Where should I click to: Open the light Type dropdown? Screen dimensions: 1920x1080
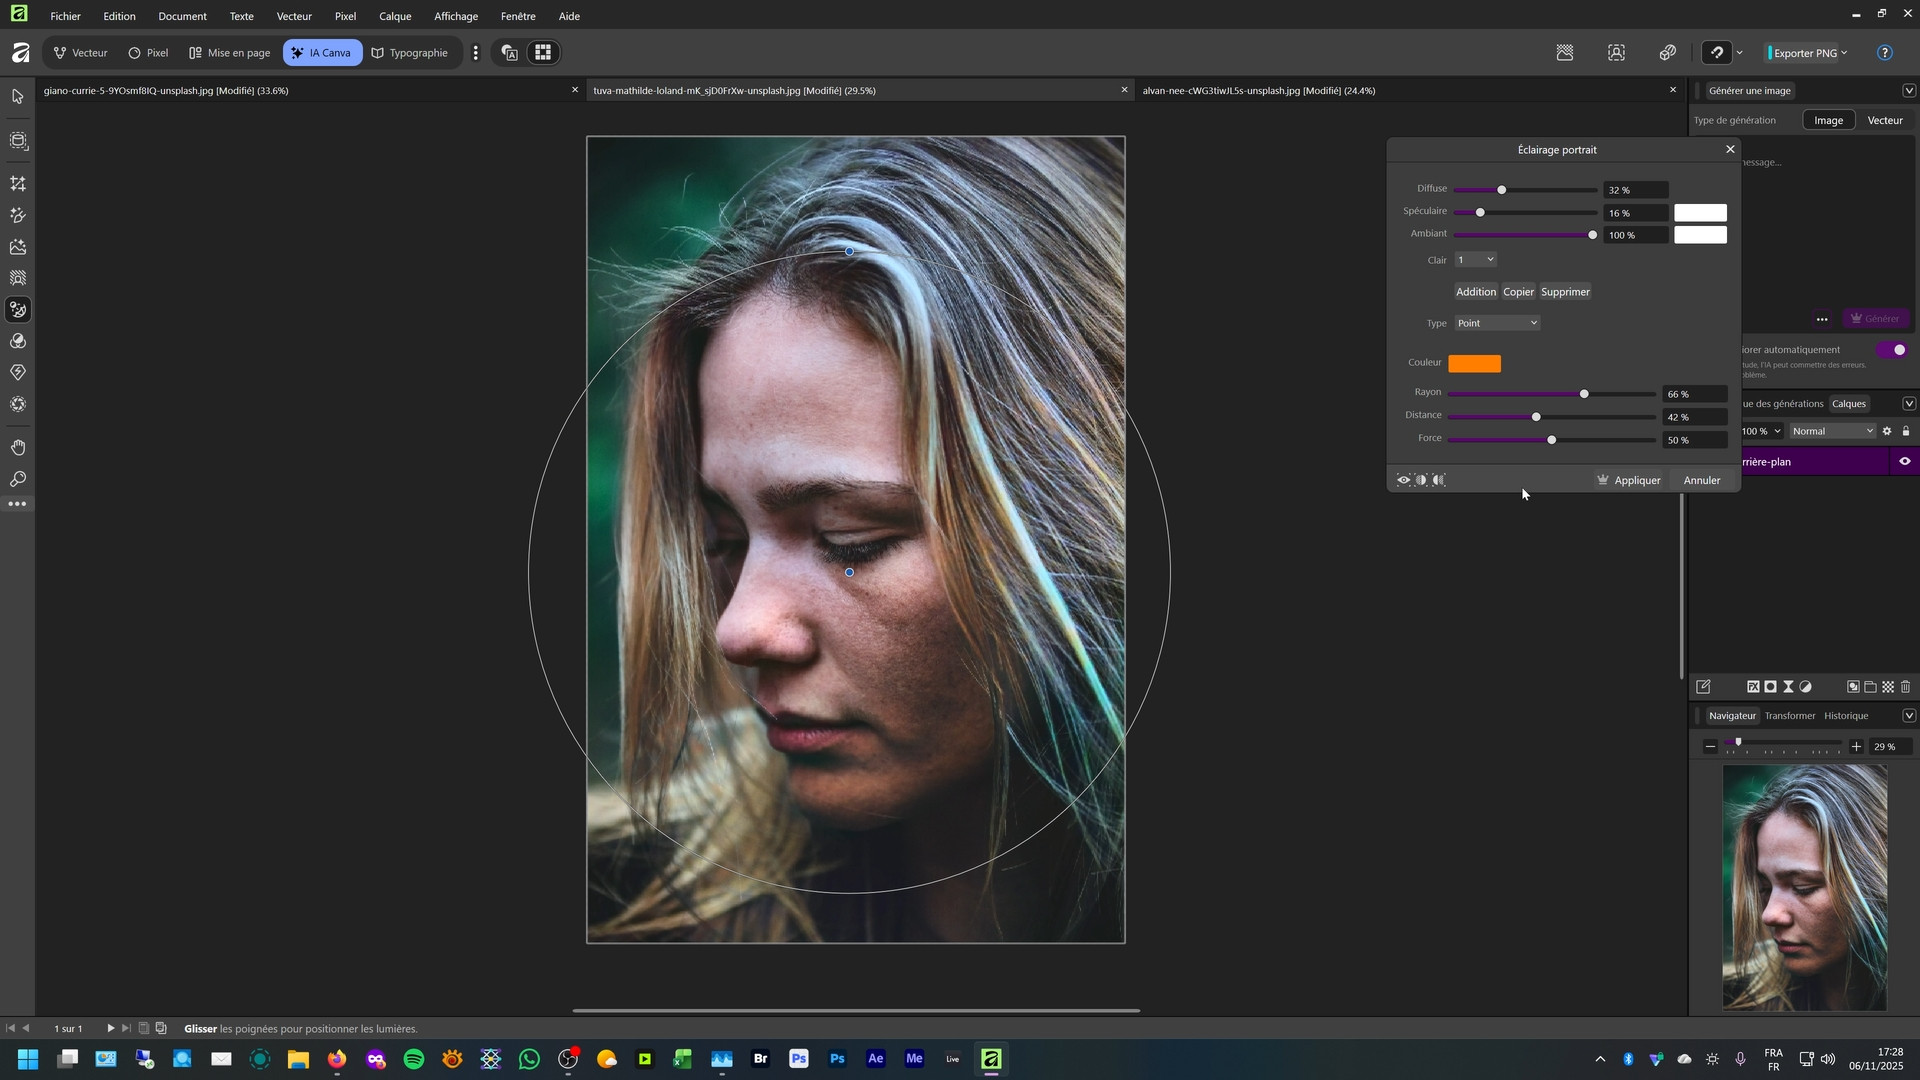(1497, 323)
